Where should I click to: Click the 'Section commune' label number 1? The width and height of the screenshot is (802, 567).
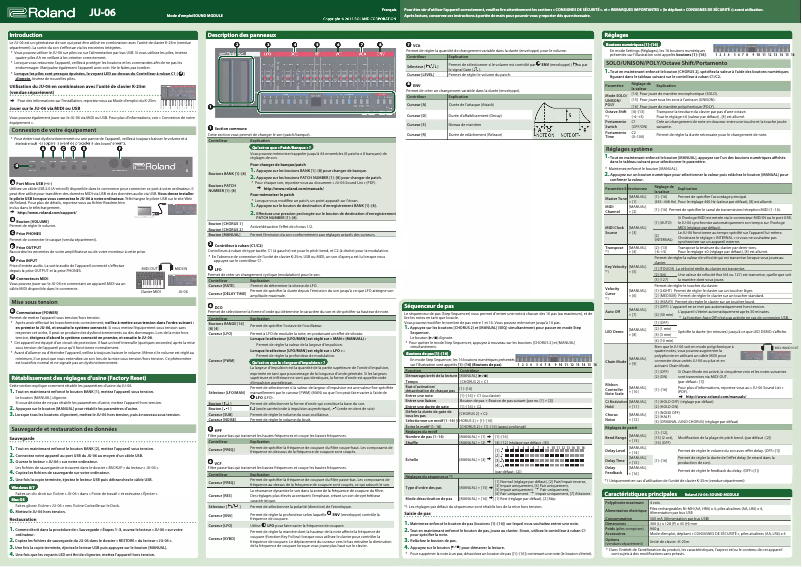(227, 128)
